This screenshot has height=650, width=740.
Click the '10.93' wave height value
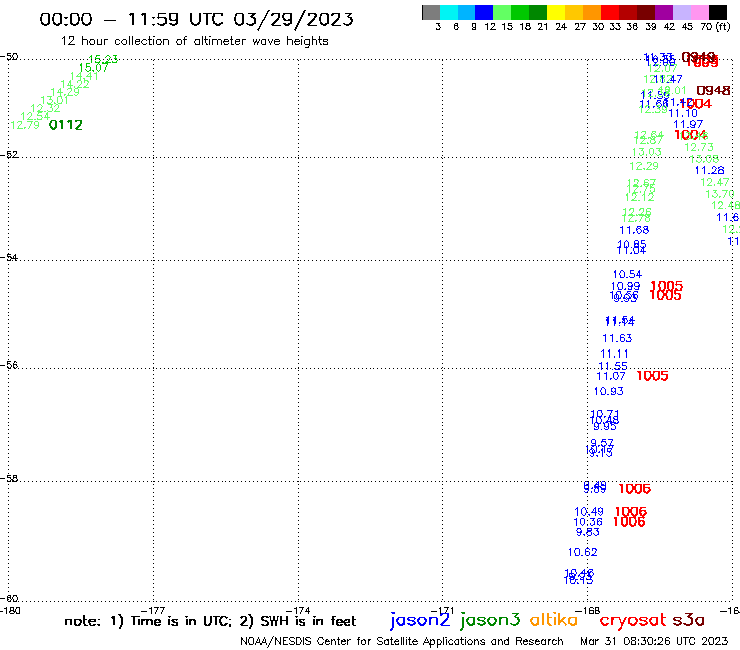pyautogui.click(x=608, y=391)
